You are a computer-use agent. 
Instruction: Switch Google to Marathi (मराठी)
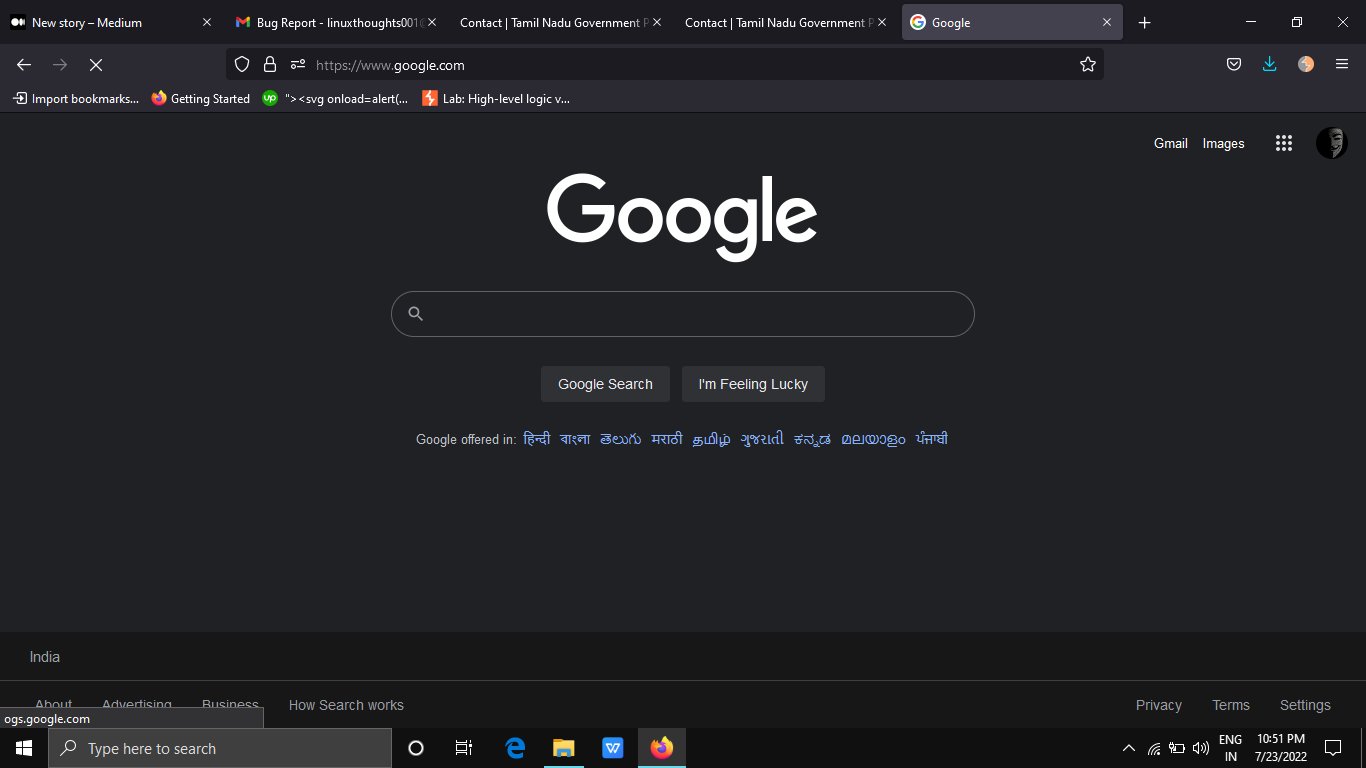pos(667,439)
